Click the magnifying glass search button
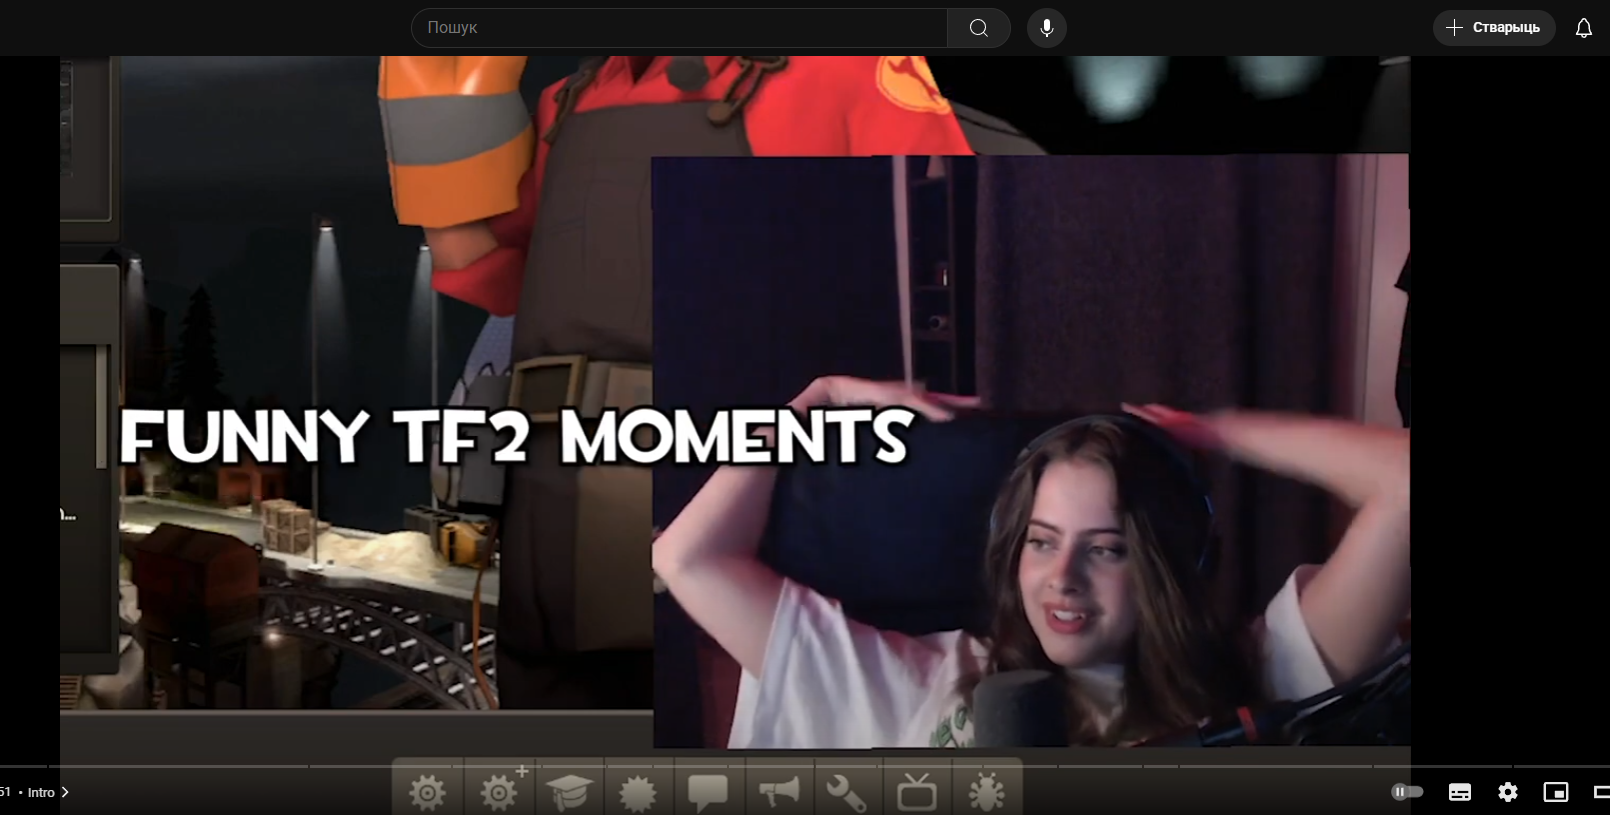Screen dimensions: 1610x815 click(x=979, y=28)
